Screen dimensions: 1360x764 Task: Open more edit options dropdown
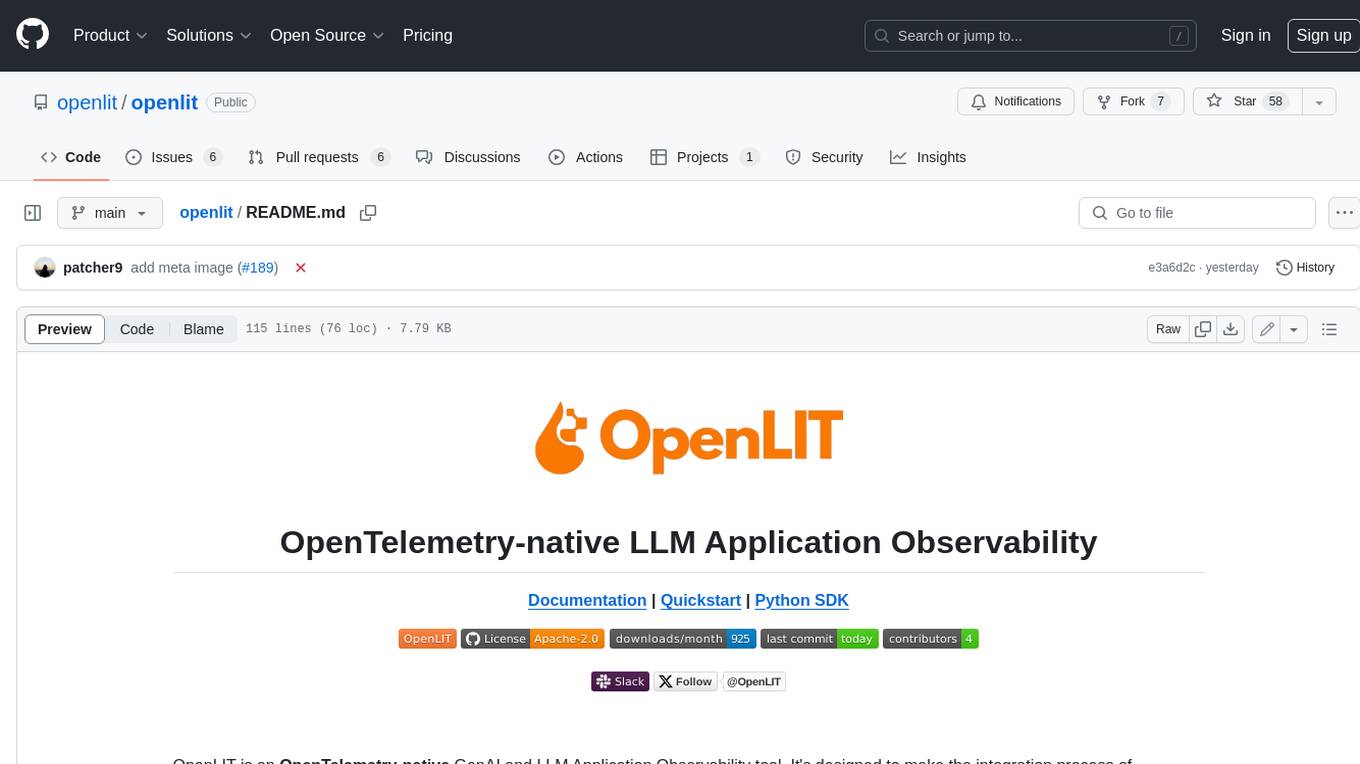point(1294,329)
